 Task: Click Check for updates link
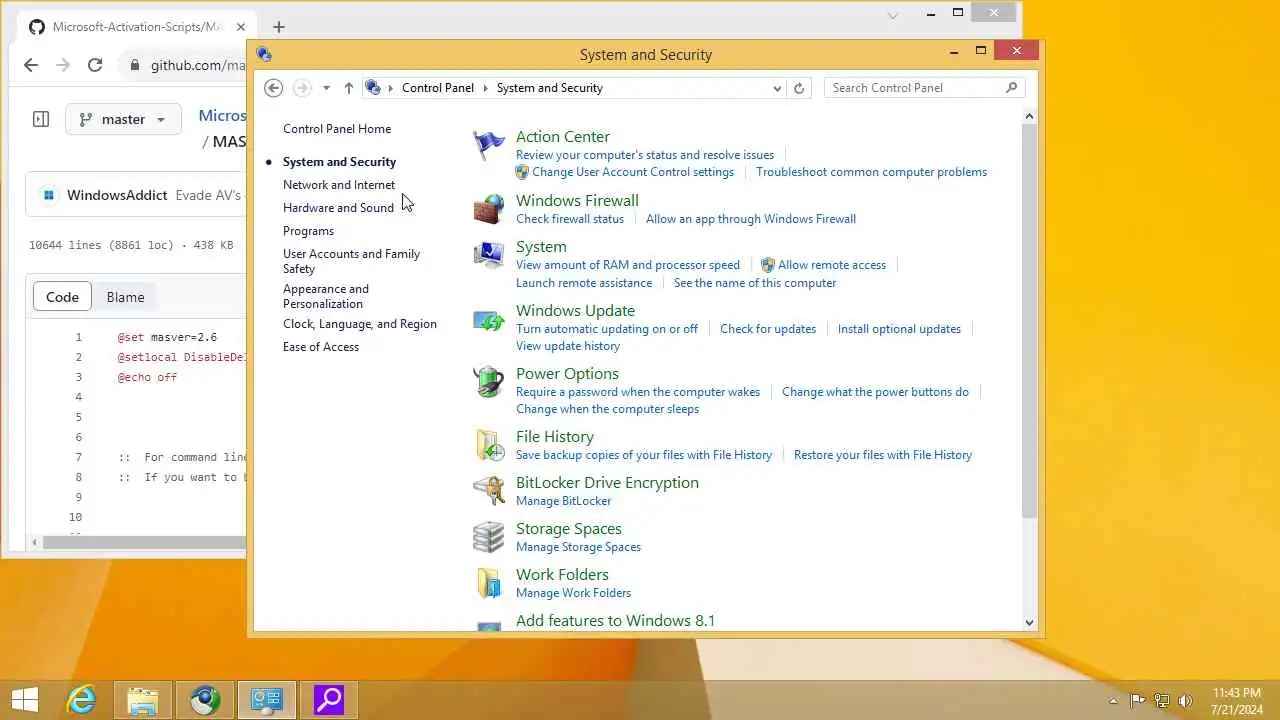768,329
